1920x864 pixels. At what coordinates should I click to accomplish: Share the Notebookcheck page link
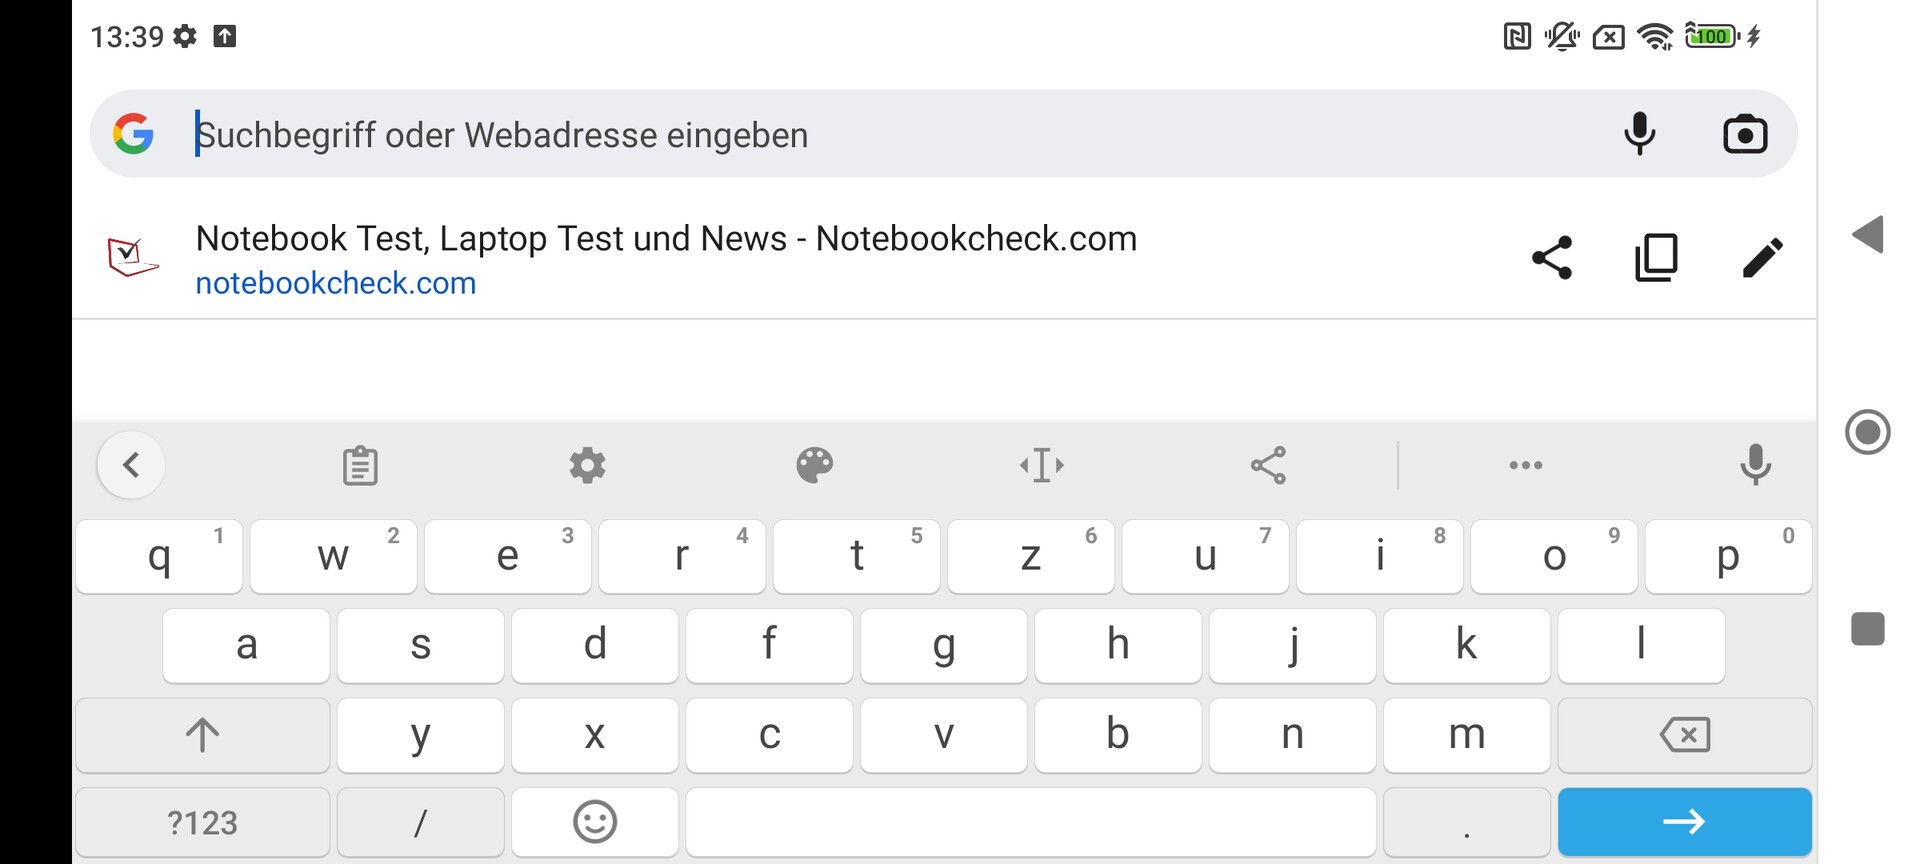1552,258
